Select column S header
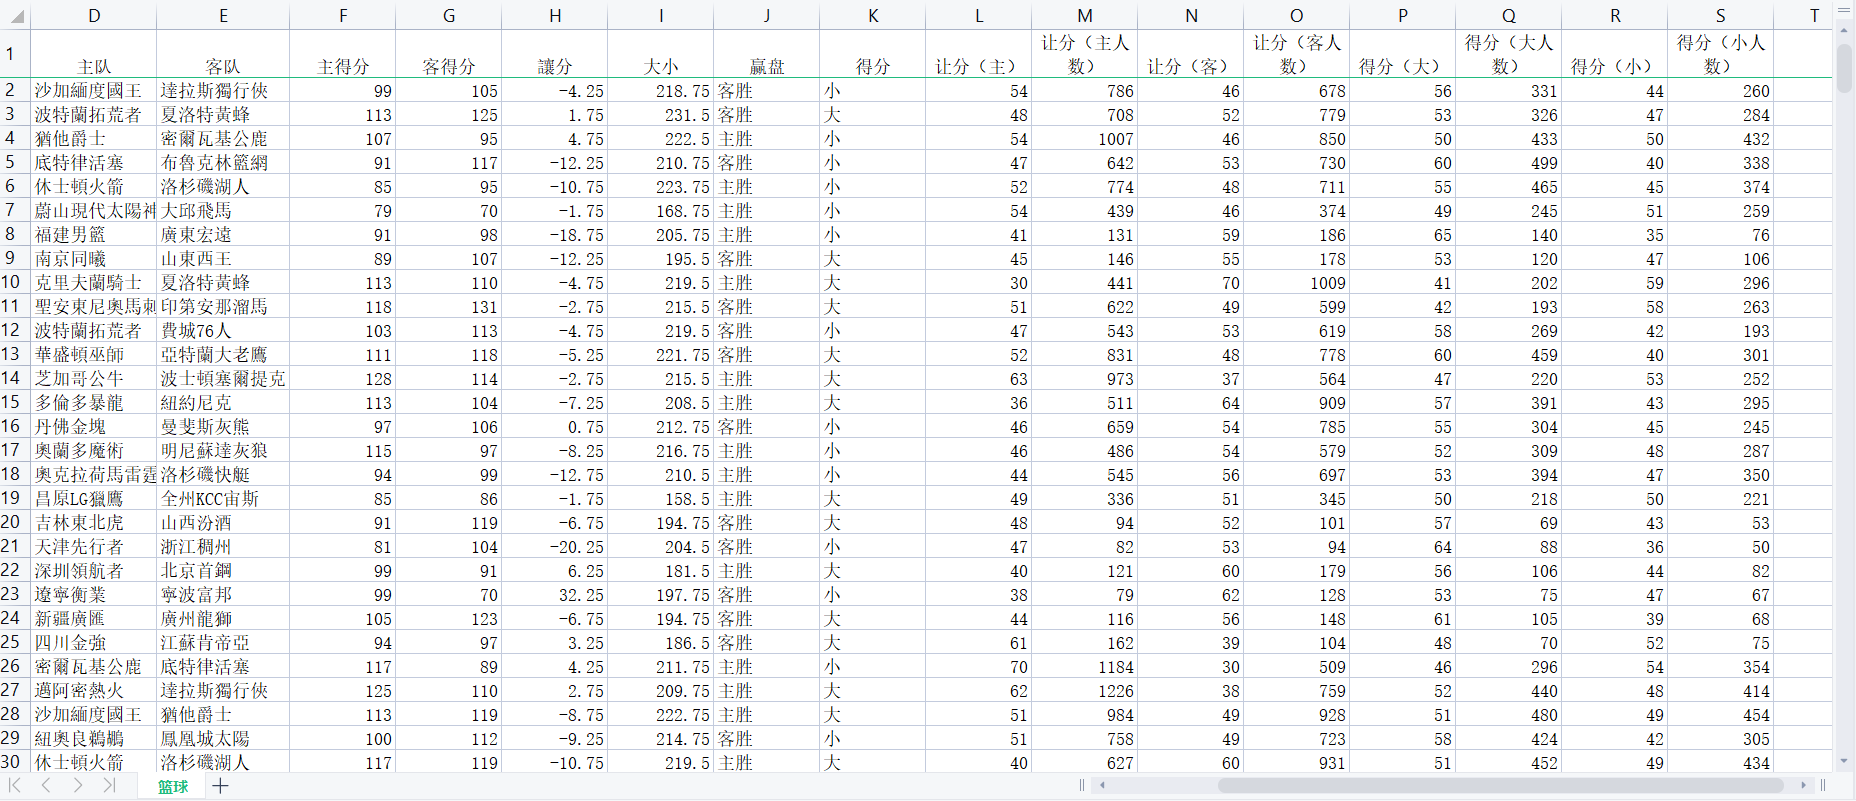This screenshot has height=801, width=1856. 1721,16
